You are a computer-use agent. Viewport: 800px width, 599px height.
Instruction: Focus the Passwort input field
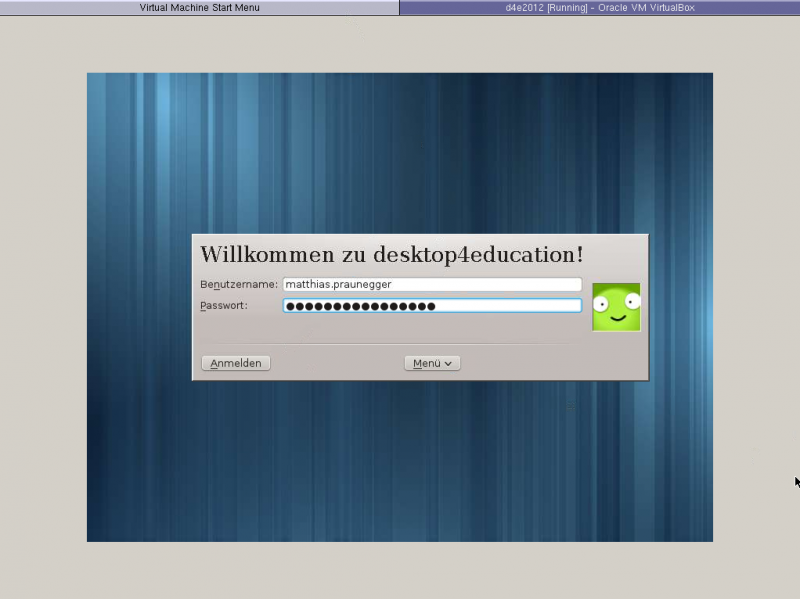coord(432,306)
